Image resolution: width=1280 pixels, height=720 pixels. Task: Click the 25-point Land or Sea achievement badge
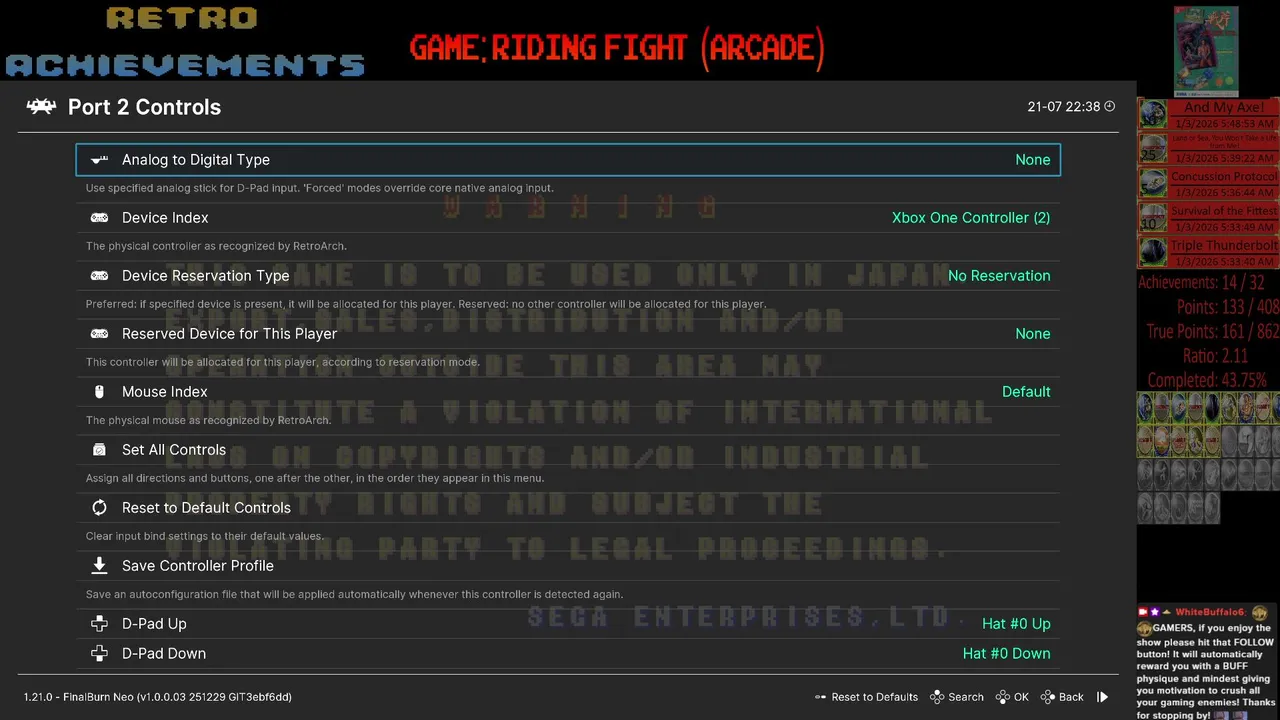click(1153, 149)
